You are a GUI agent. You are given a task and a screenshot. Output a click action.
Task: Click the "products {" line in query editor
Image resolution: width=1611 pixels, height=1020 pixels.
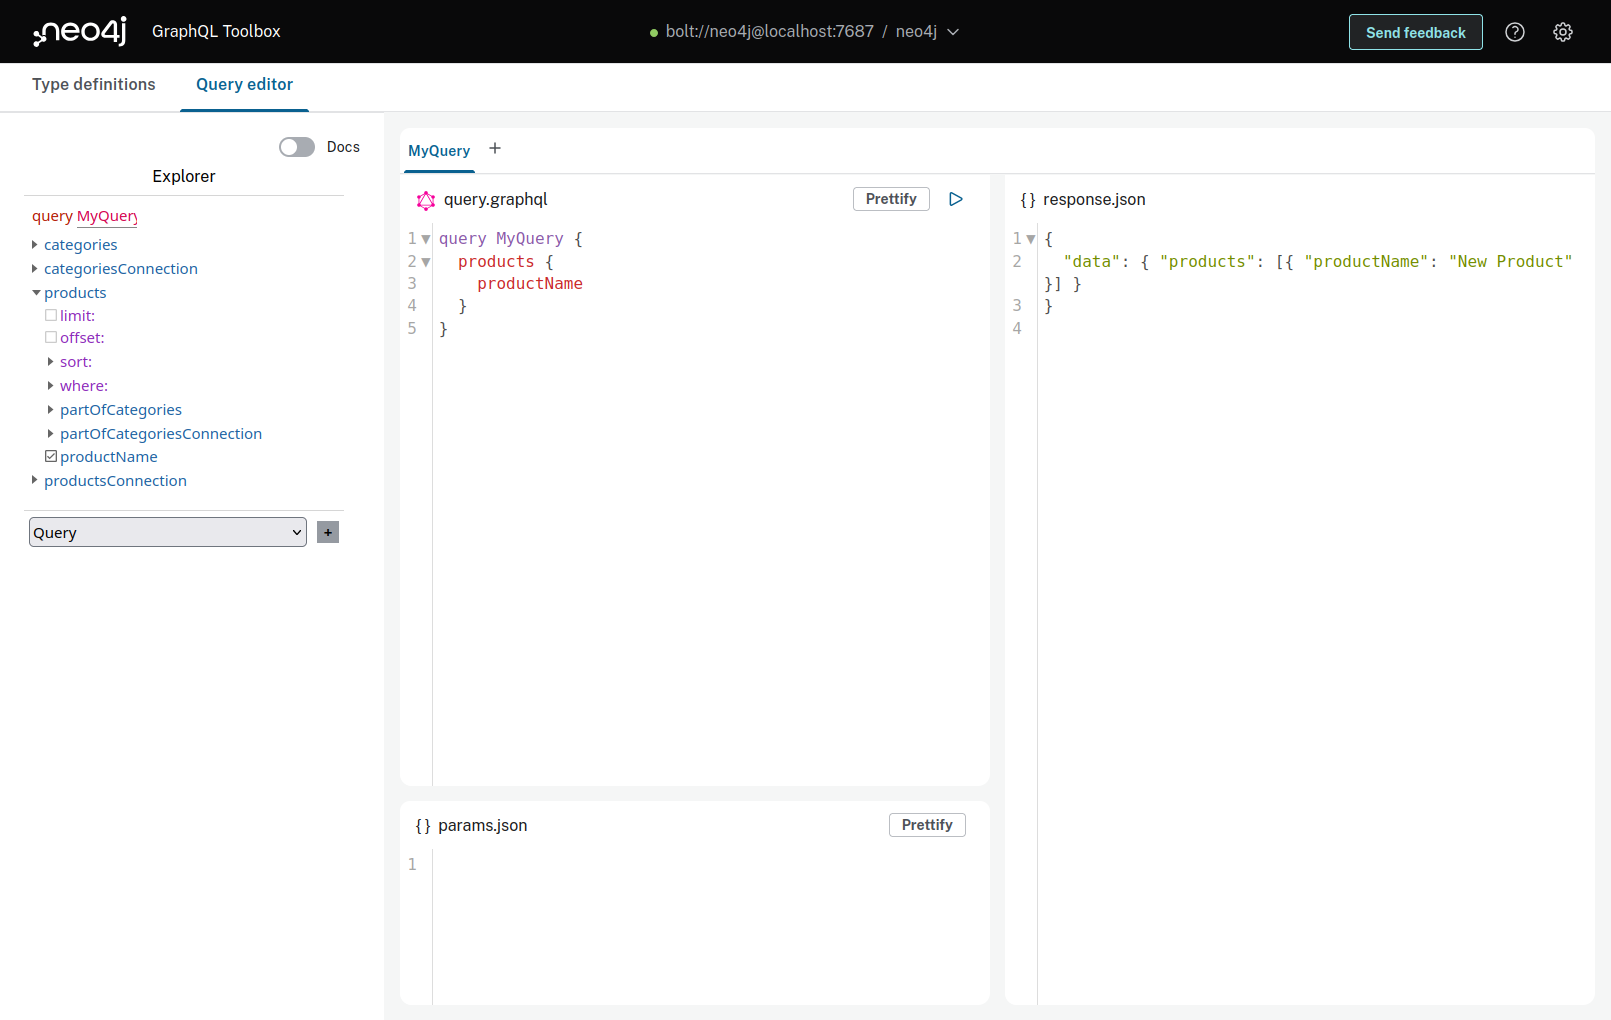506,262
